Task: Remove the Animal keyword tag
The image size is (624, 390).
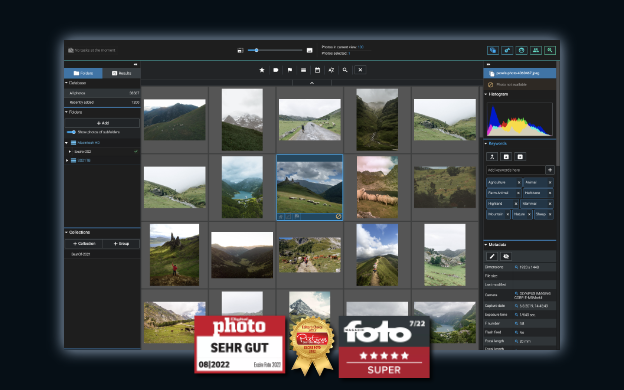Action: [x=550, y=182]
